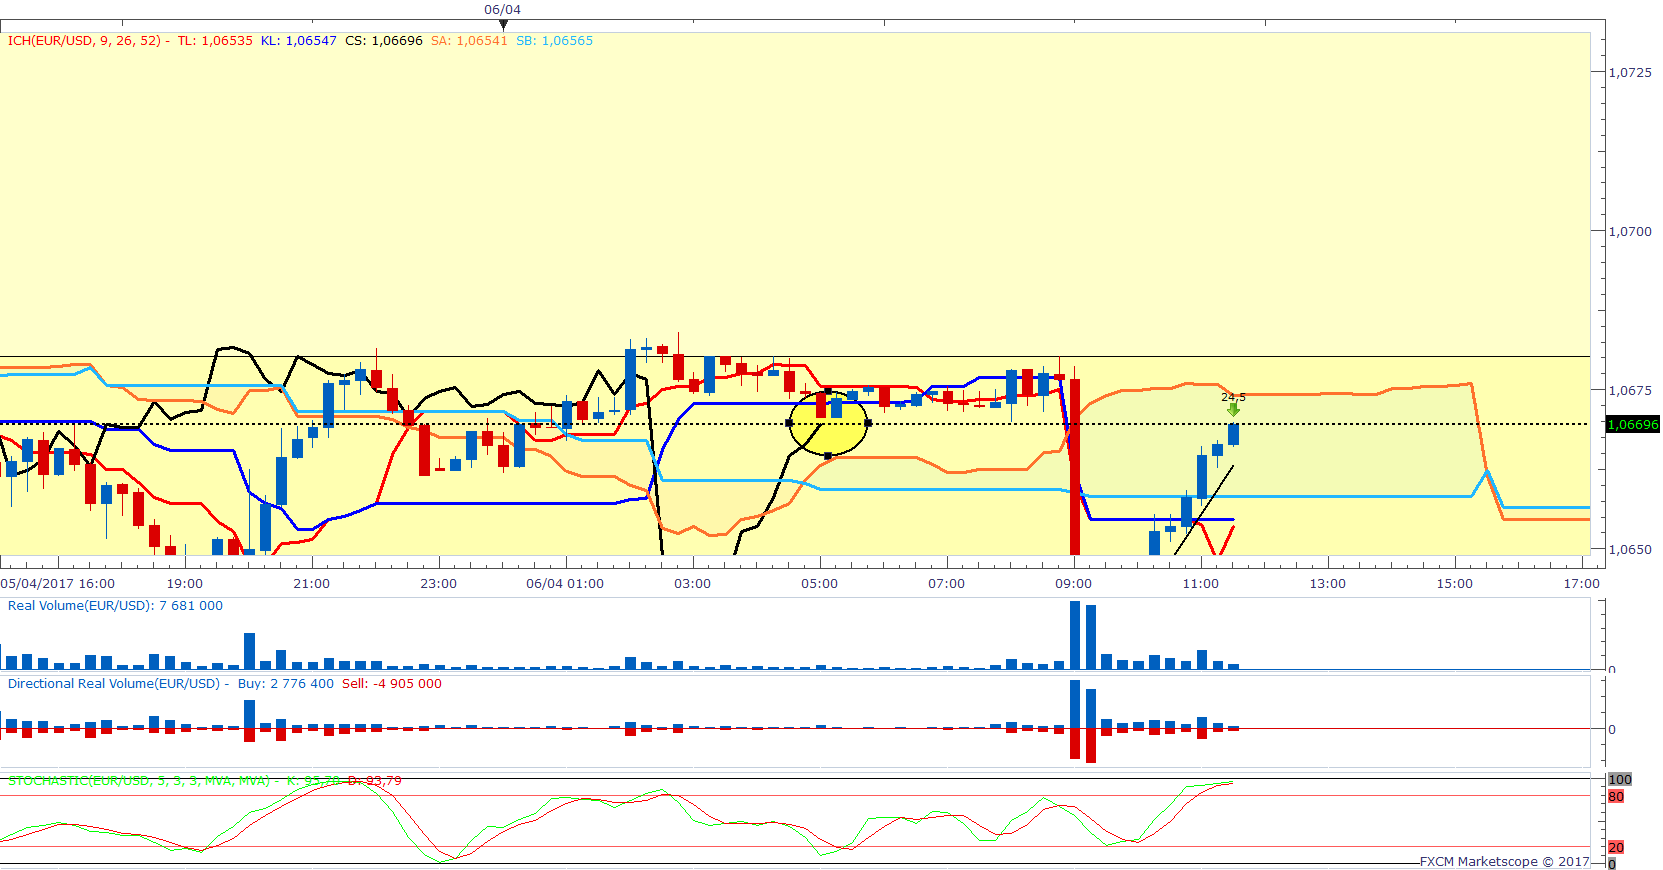
Task: Click the black 1,06696 current price tag
Action: (1632, 424)
